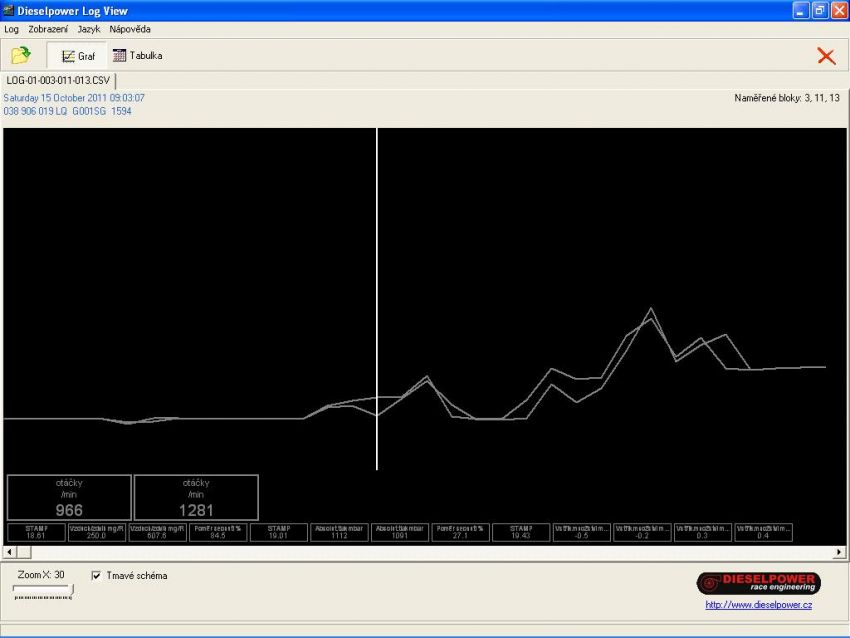The height and width of the screenshot is (638, 850).
Task: Select the otáčky 1281 value box
Action: point(196,497)
